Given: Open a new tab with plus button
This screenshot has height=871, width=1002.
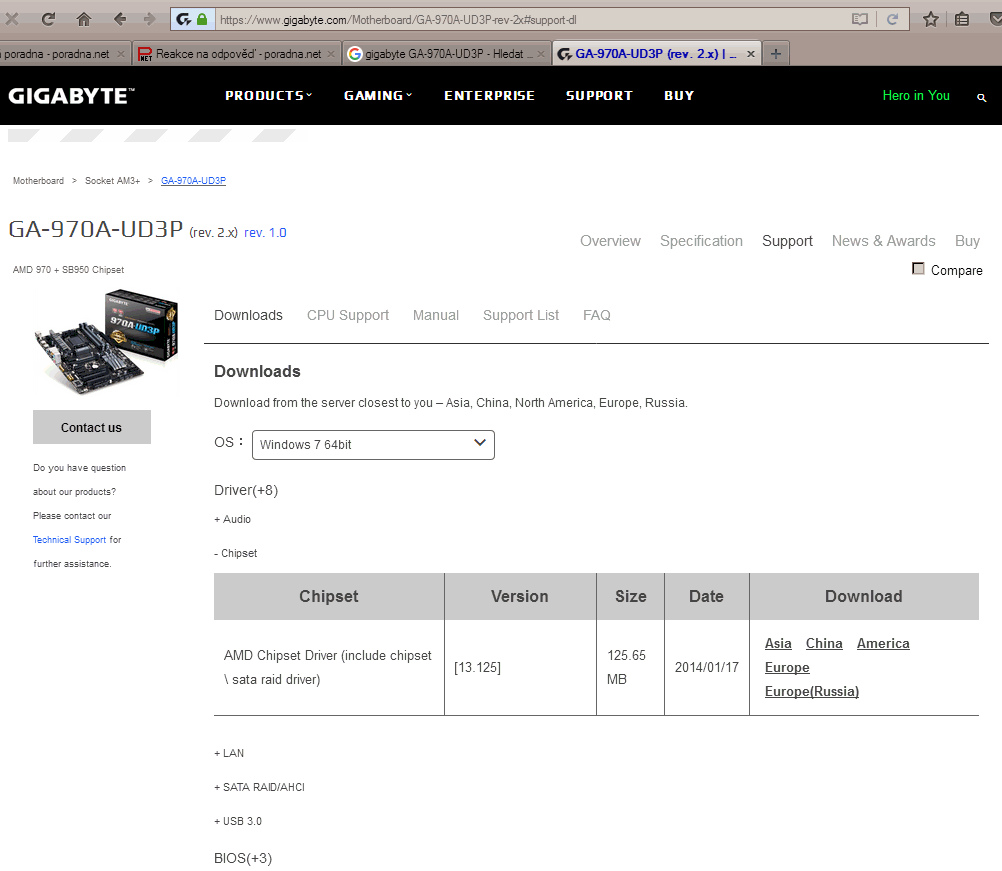Looking at the screenshot, I should (776, 54).
